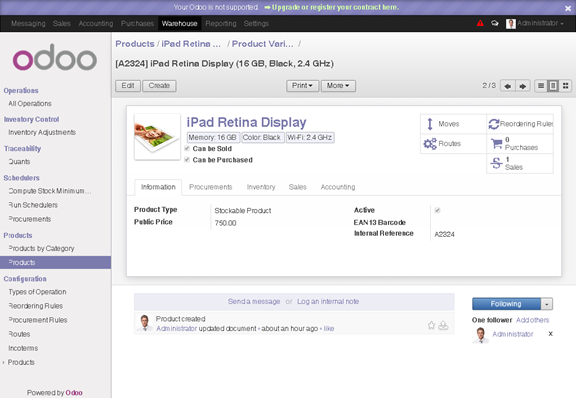Open the More dropdown menu
The height and width of the screenshot is (398, 576).
[x=338, y=86]
